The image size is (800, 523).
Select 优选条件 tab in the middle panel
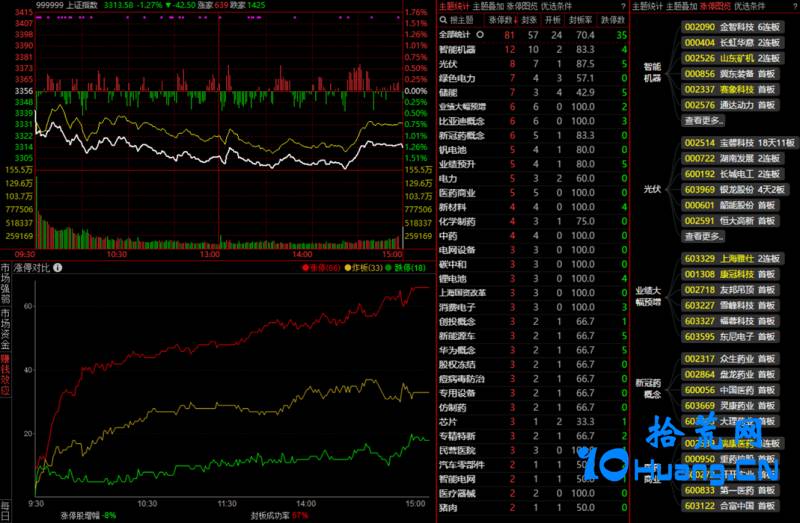point(556,6)
